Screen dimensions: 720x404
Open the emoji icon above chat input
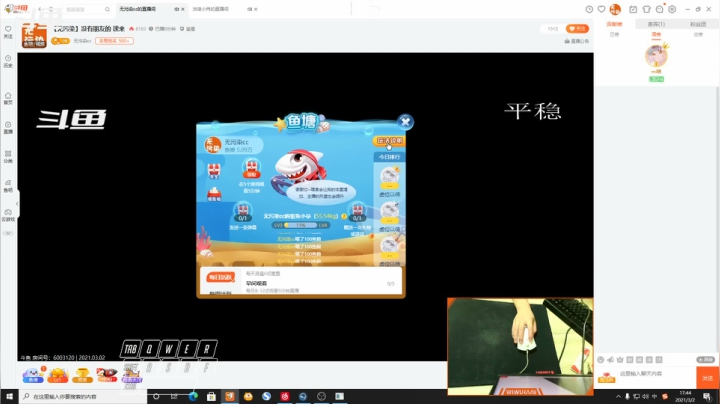pos(601,360)
